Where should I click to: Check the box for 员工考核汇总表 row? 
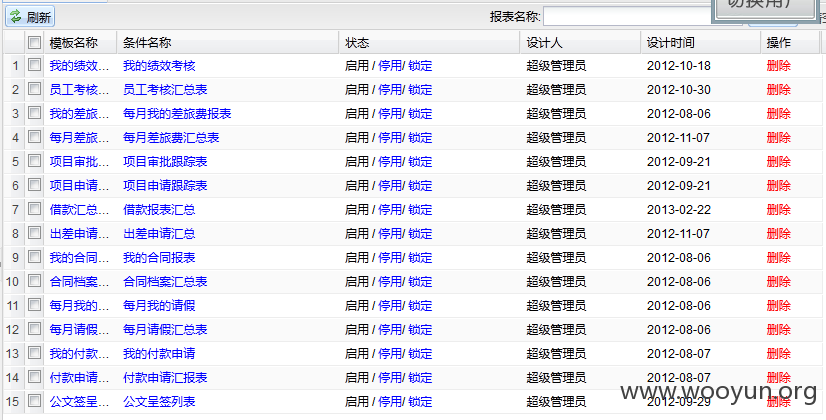tap(34, 89)
